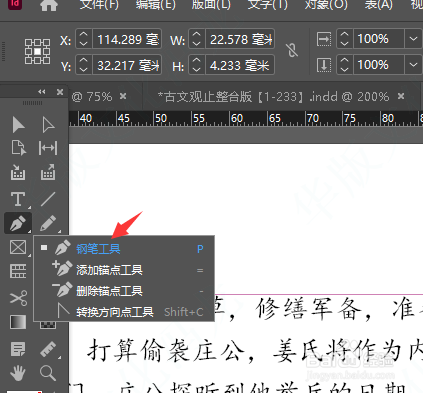Click the X position value field
Viewport: 423px width, 393px height.
point(127,39)
